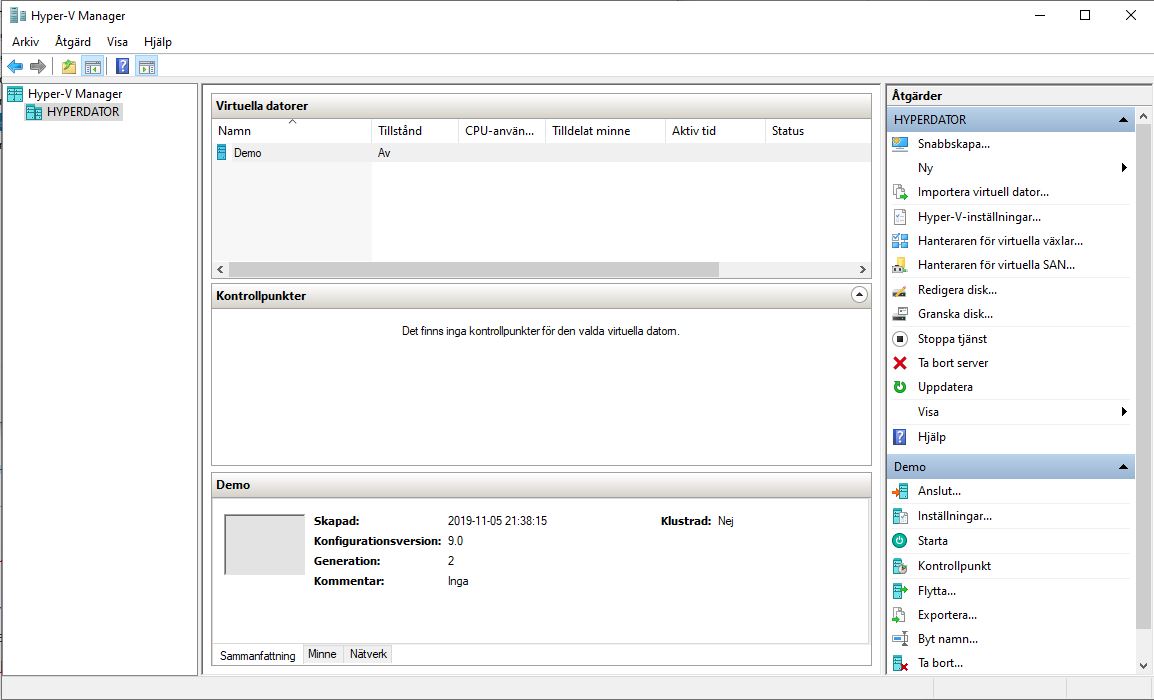Click the blue Help toolbar icon
The image size is (1154, 700).
coord(122,66)
